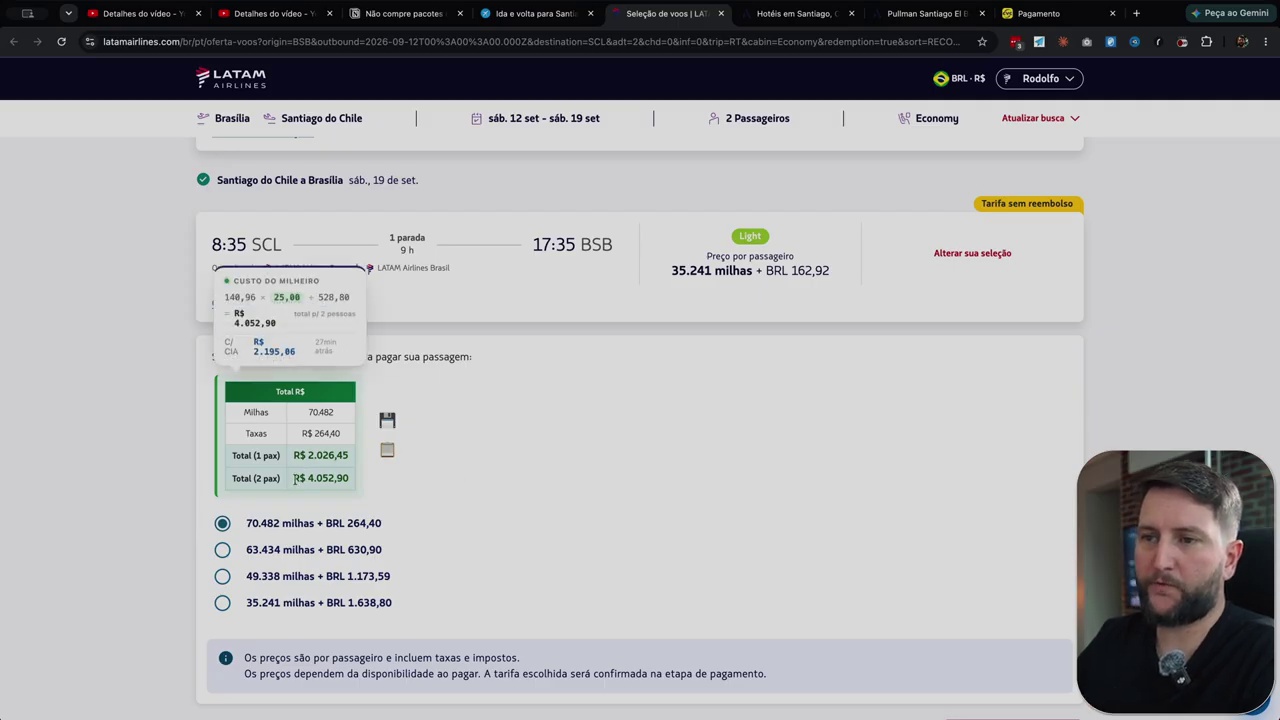
Task: Click the Peça ao Gemini button
Action: tap(1229, 13)
